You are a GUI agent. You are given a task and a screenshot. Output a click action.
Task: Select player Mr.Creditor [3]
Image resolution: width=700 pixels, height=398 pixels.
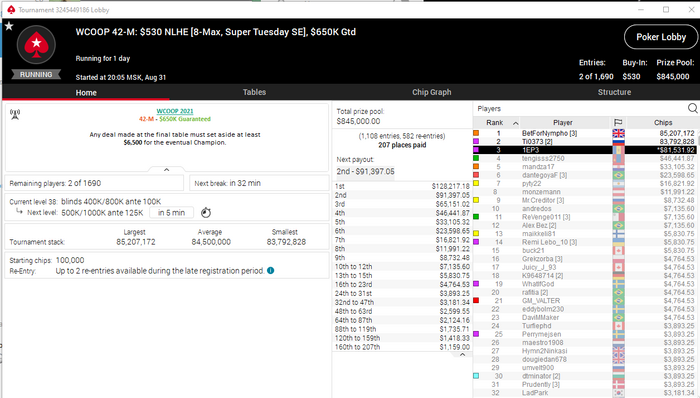(543, 200)
